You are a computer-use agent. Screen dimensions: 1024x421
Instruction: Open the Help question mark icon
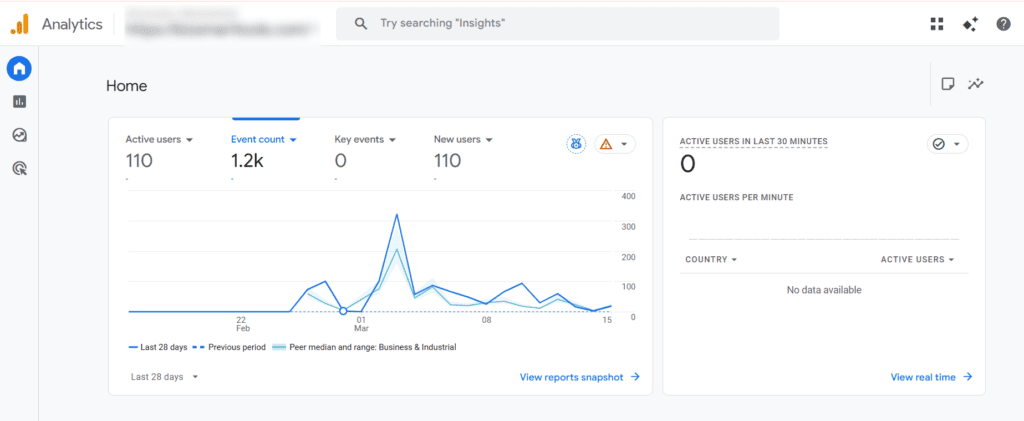[1003, 24]
